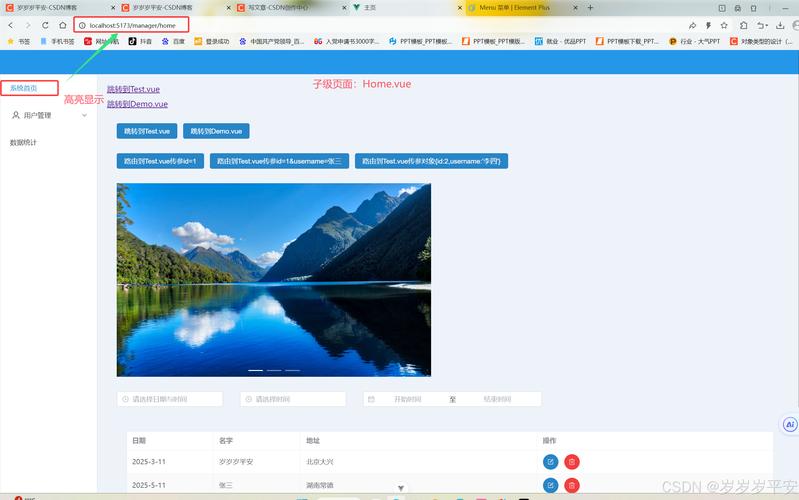Switch to Menu 菜单 Element Plus tab
The image size is (799, 500).
[514, 8]
